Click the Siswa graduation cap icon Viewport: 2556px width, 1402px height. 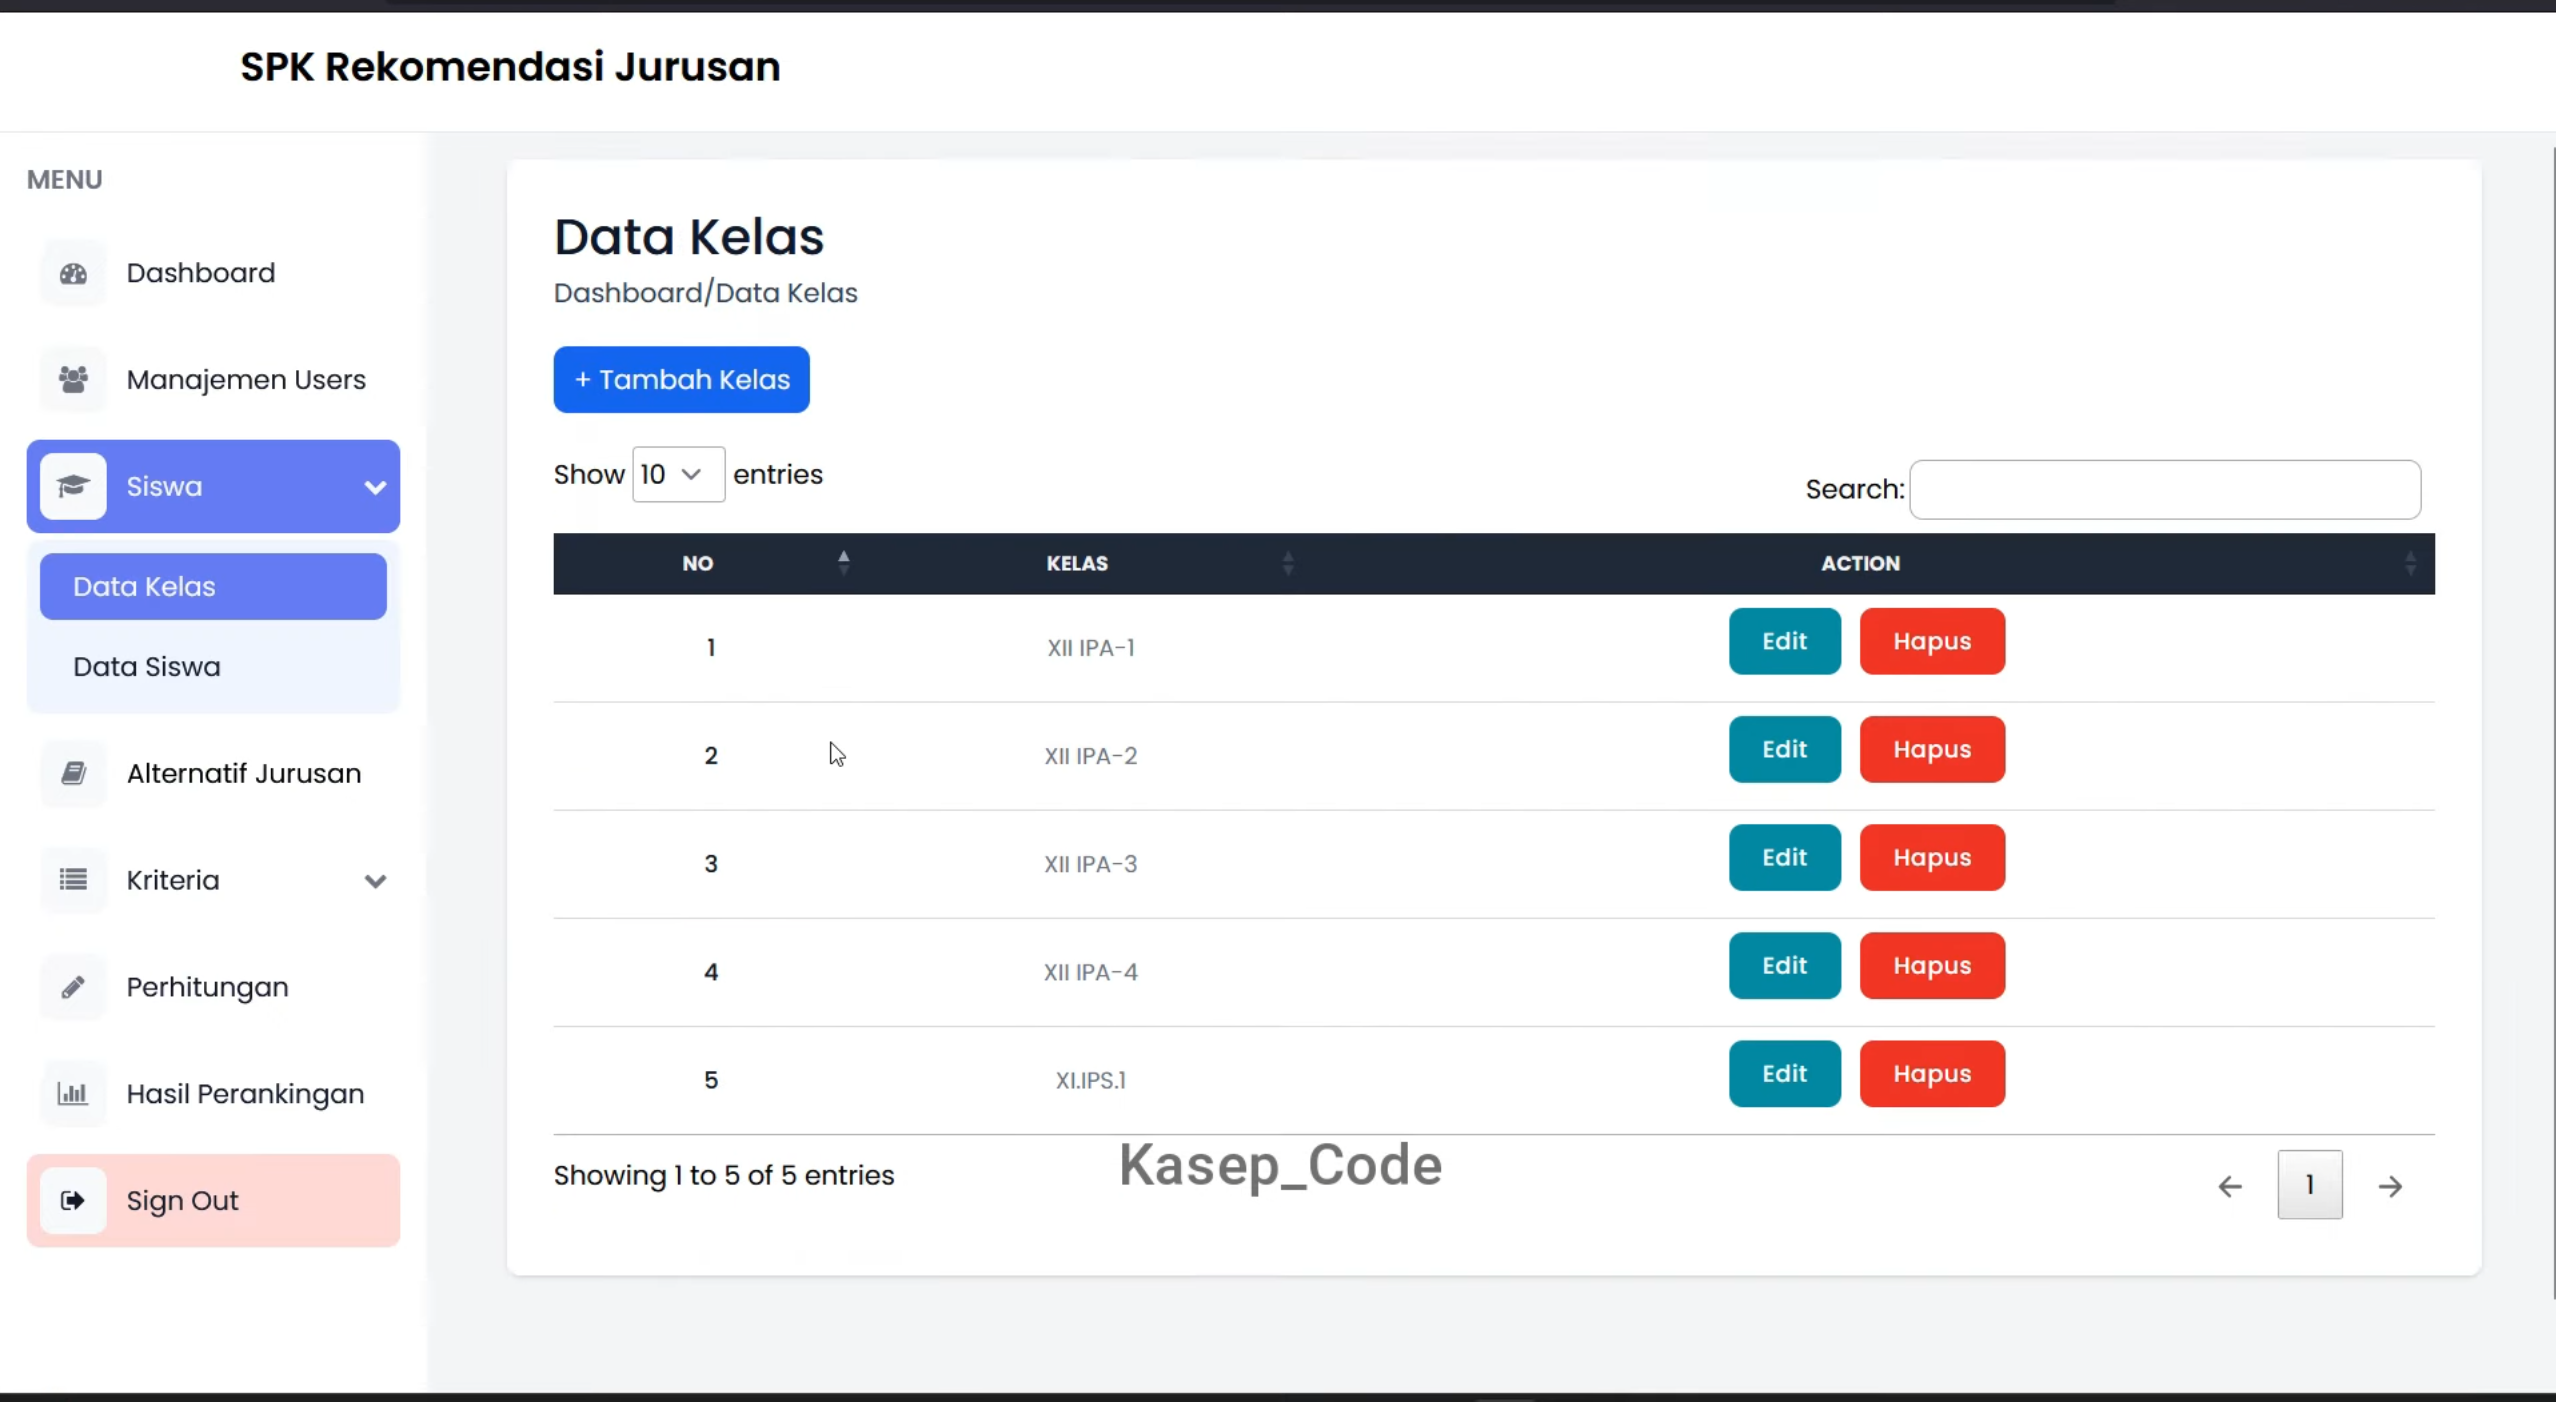tap(73, 486)
